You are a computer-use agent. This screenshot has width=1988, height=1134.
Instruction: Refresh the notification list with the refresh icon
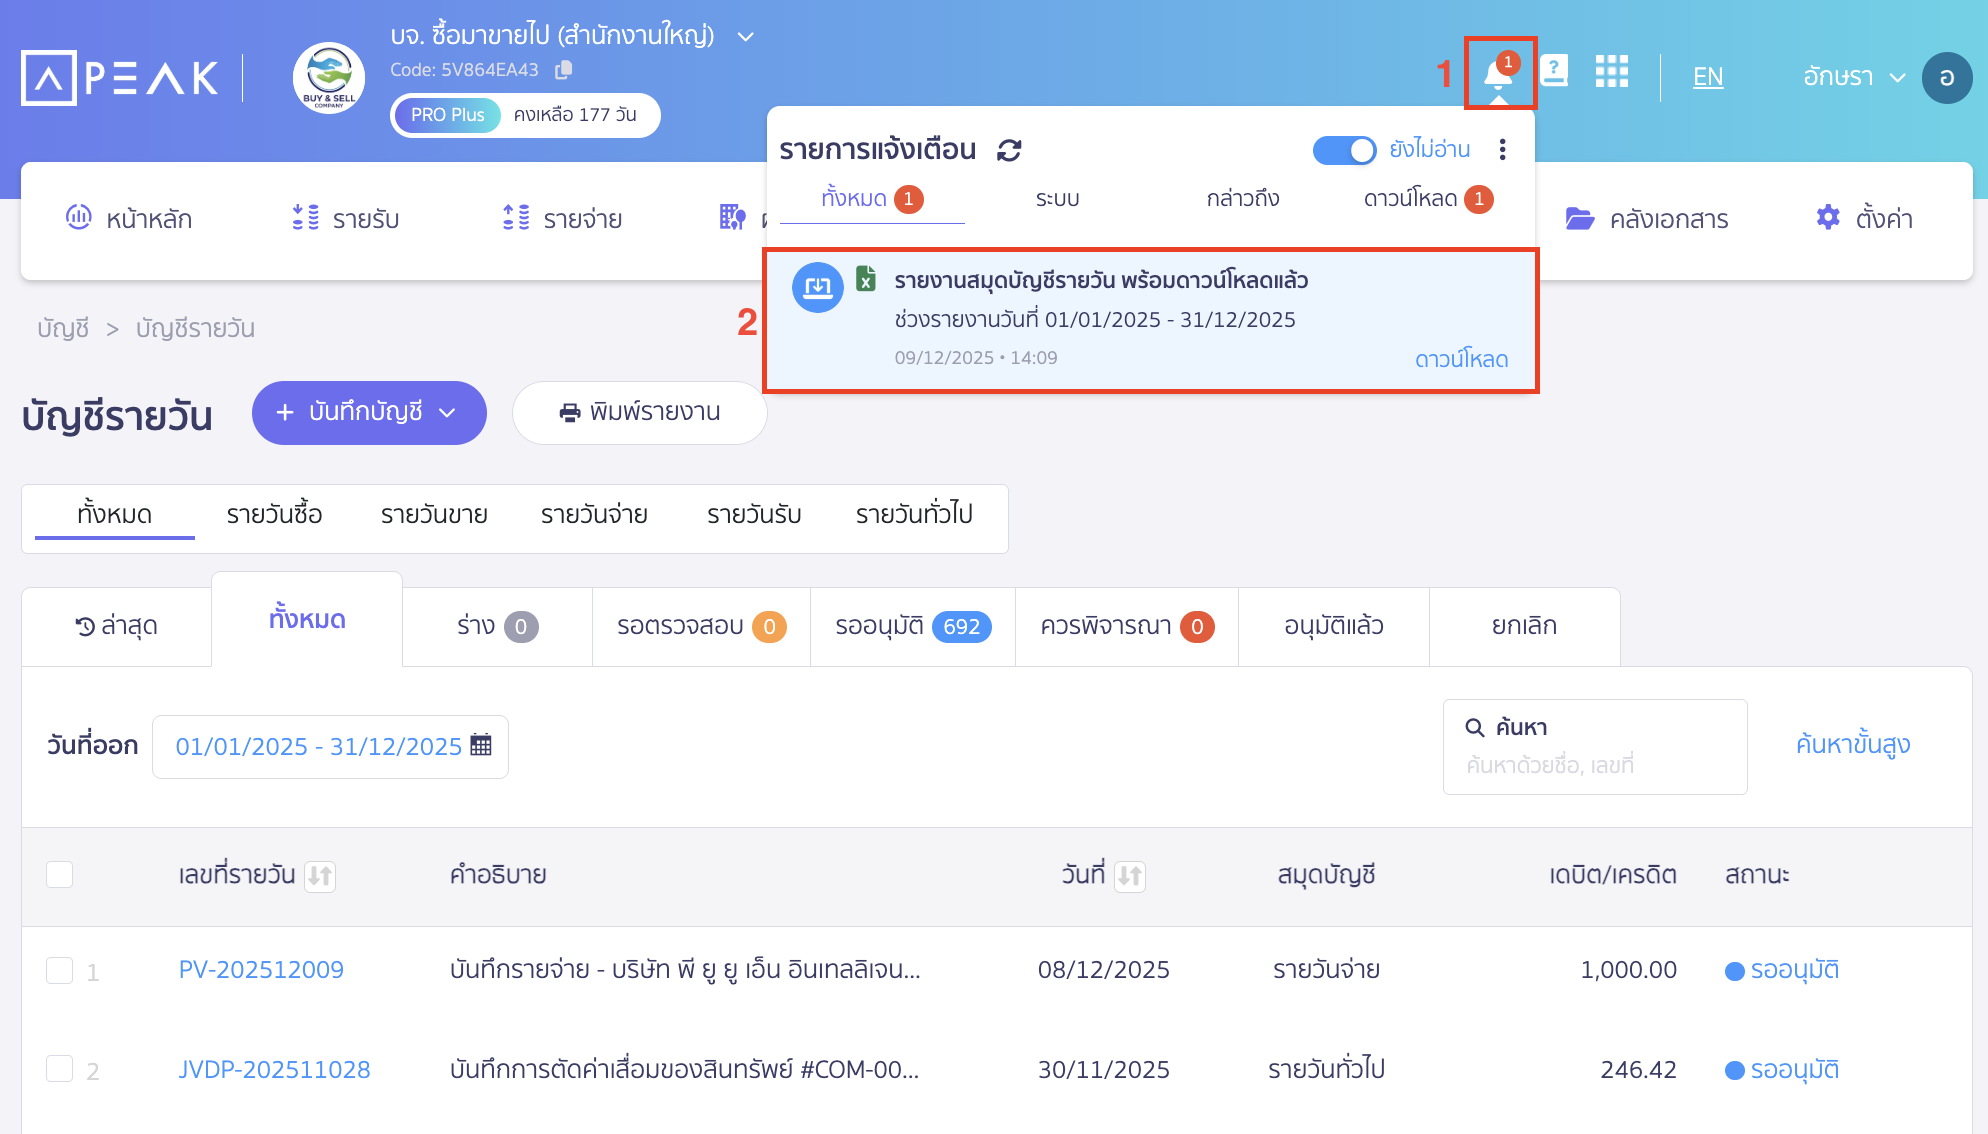coord(1010,150)
